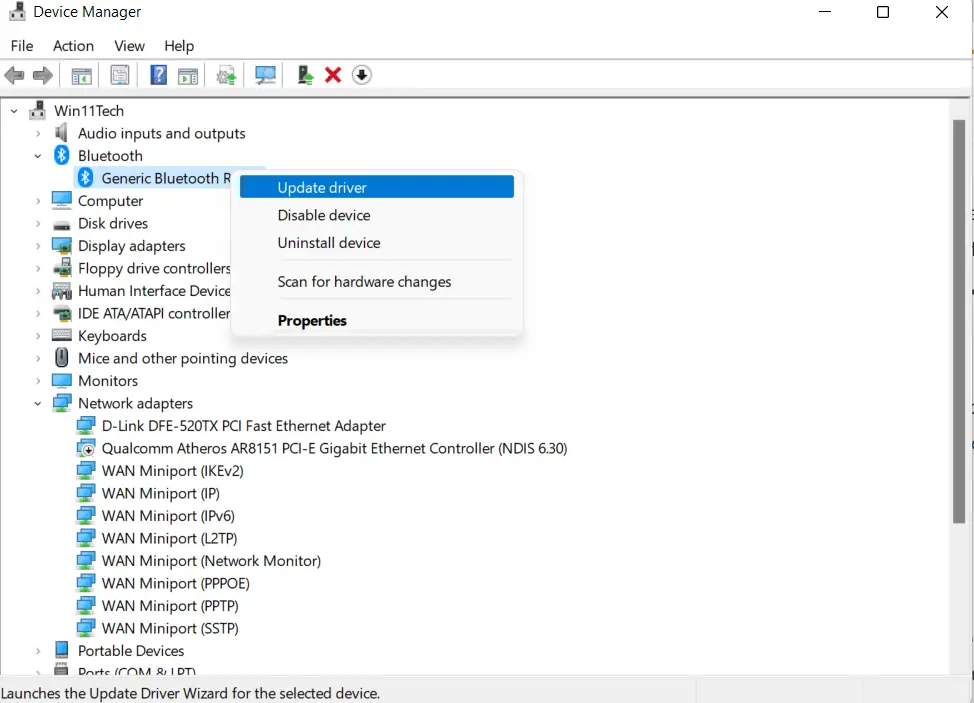974x703 pixels.
Task: Click the blue Help question mark icon
Action: (x=158, y=75)
